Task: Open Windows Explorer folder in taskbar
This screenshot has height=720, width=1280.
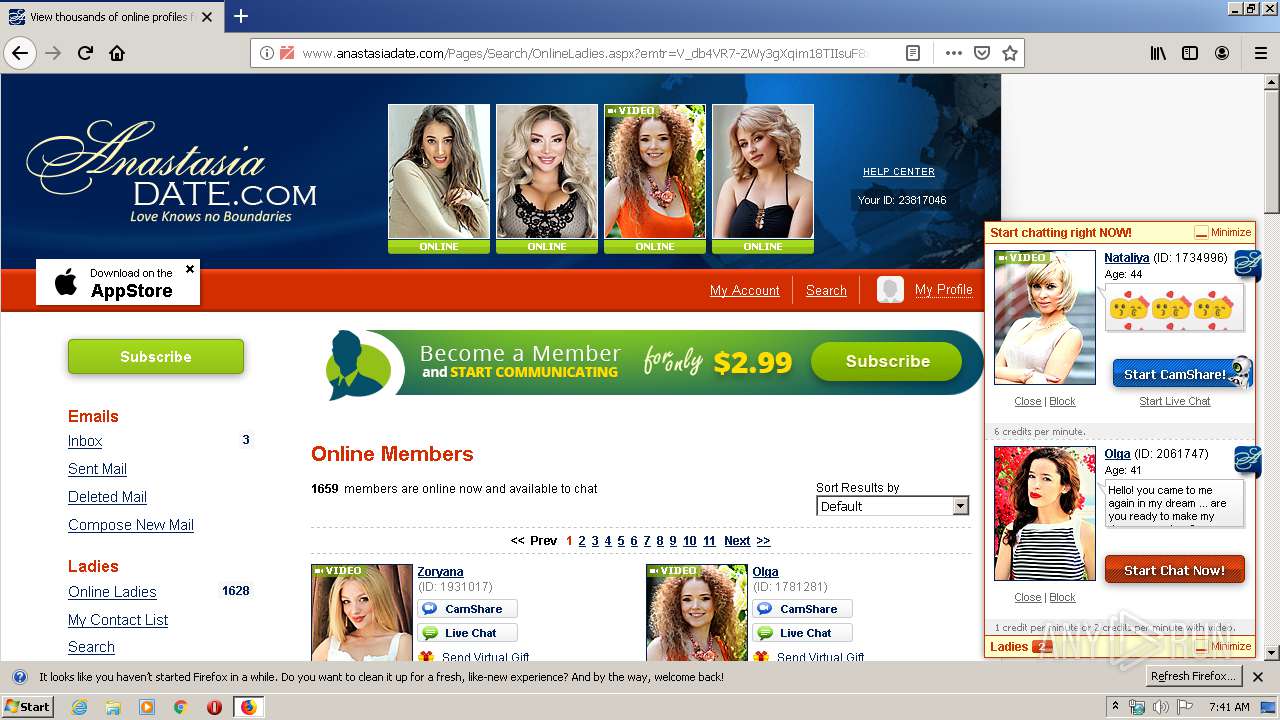Action: (113, 707)
